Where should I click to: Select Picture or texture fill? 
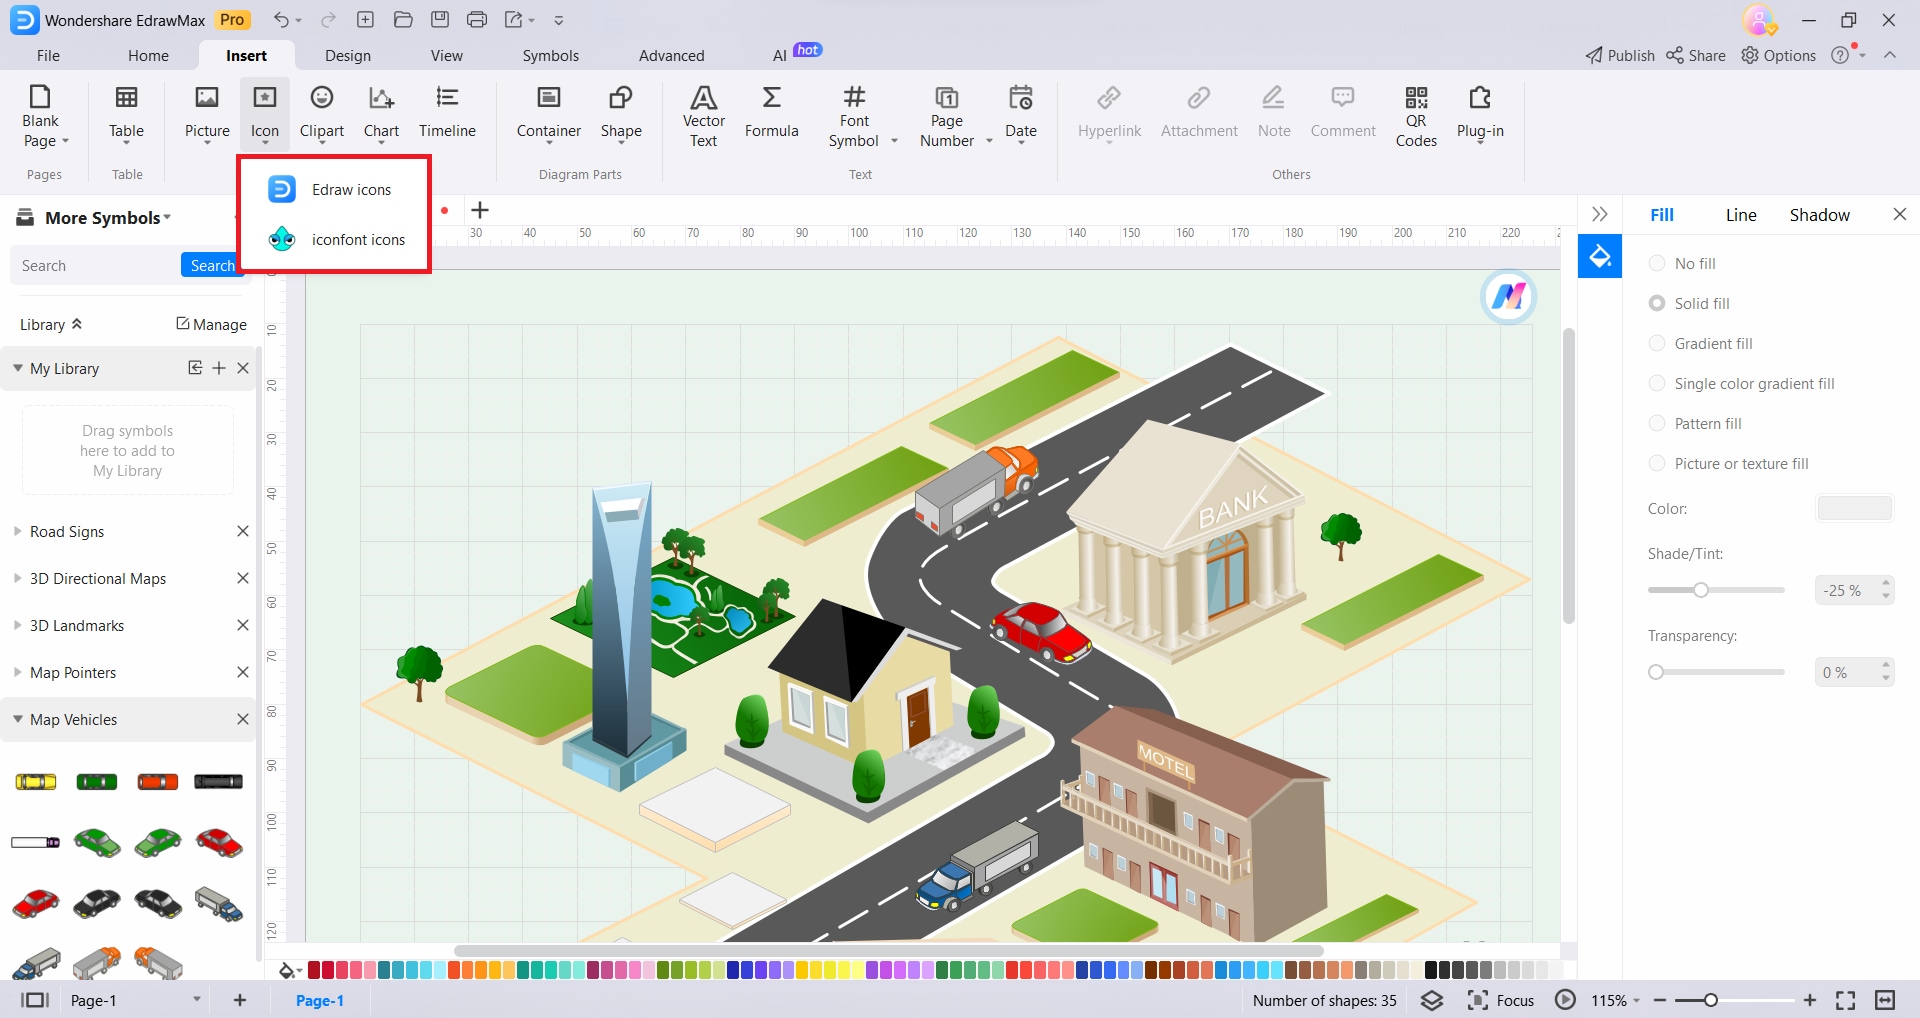(x=1728, y=463)
